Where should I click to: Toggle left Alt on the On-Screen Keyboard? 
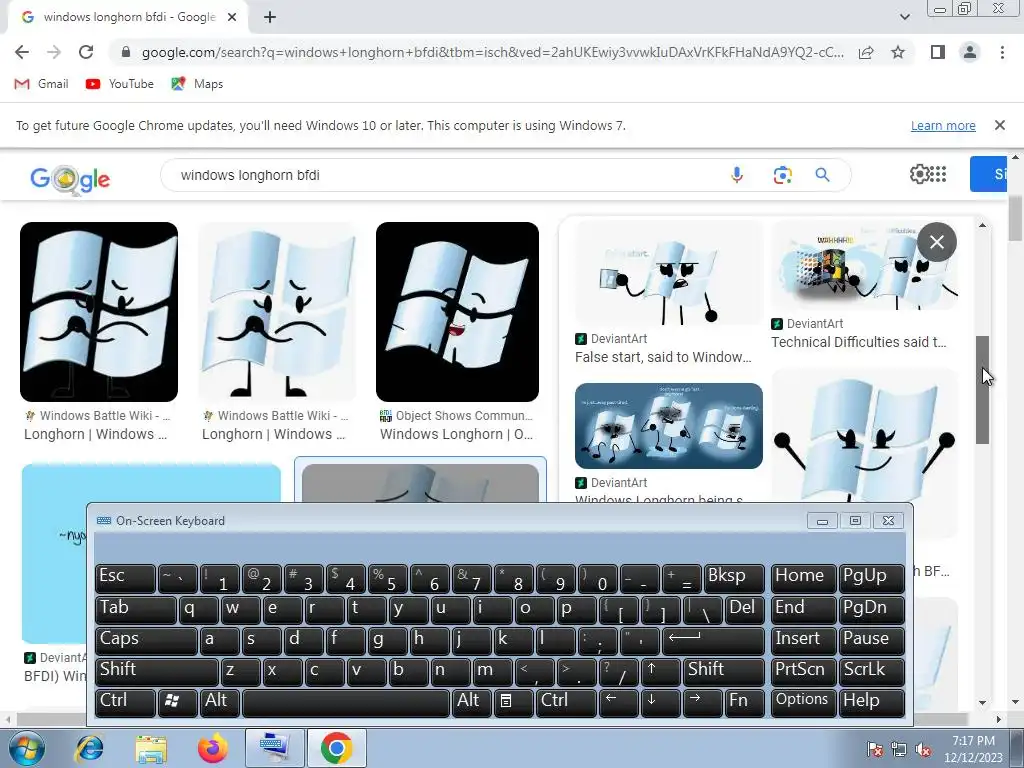click(220, 702)
